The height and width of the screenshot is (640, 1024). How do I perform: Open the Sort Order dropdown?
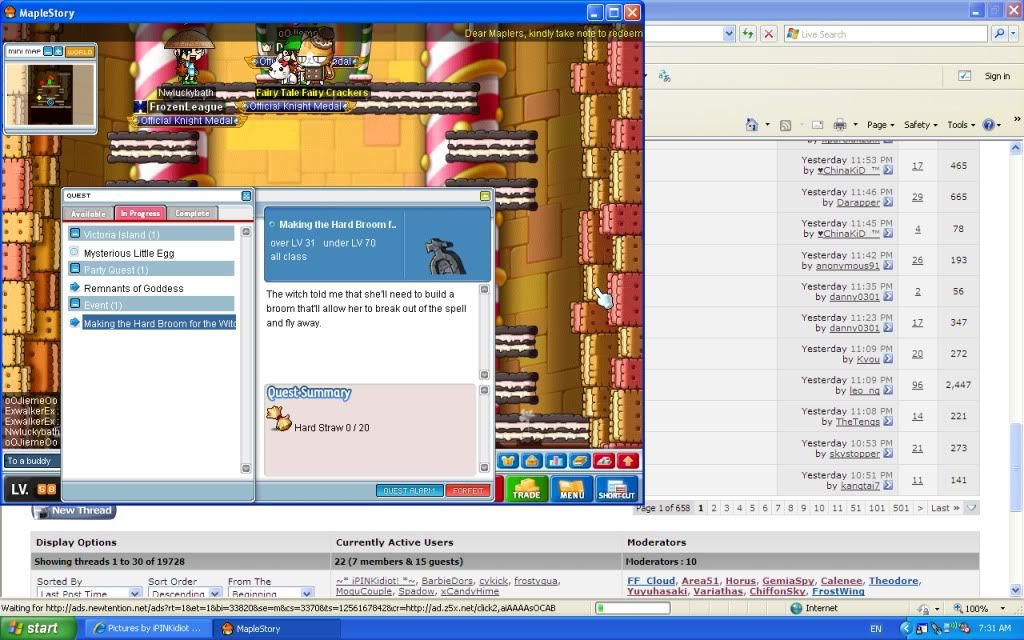click(x=185, y=593)
